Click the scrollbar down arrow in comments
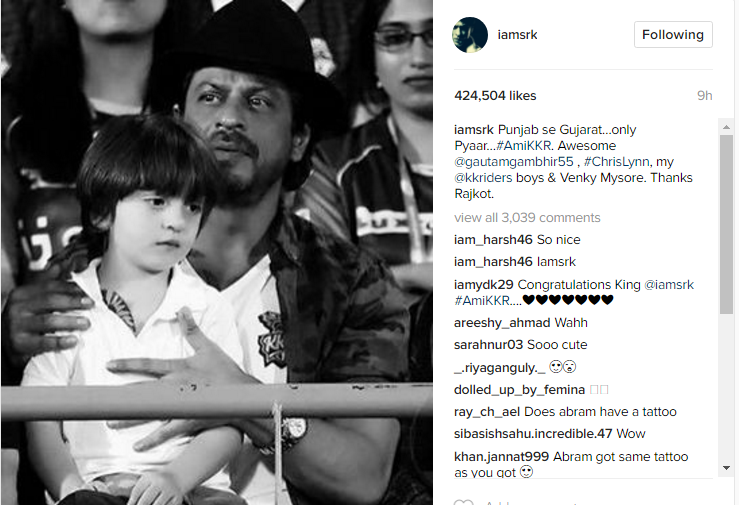 726,468
